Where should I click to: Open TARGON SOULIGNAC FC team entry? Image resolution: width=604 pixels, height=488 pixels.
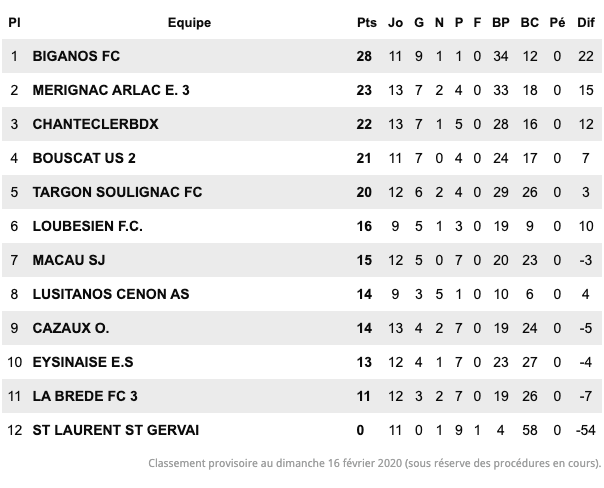[117, 192]
